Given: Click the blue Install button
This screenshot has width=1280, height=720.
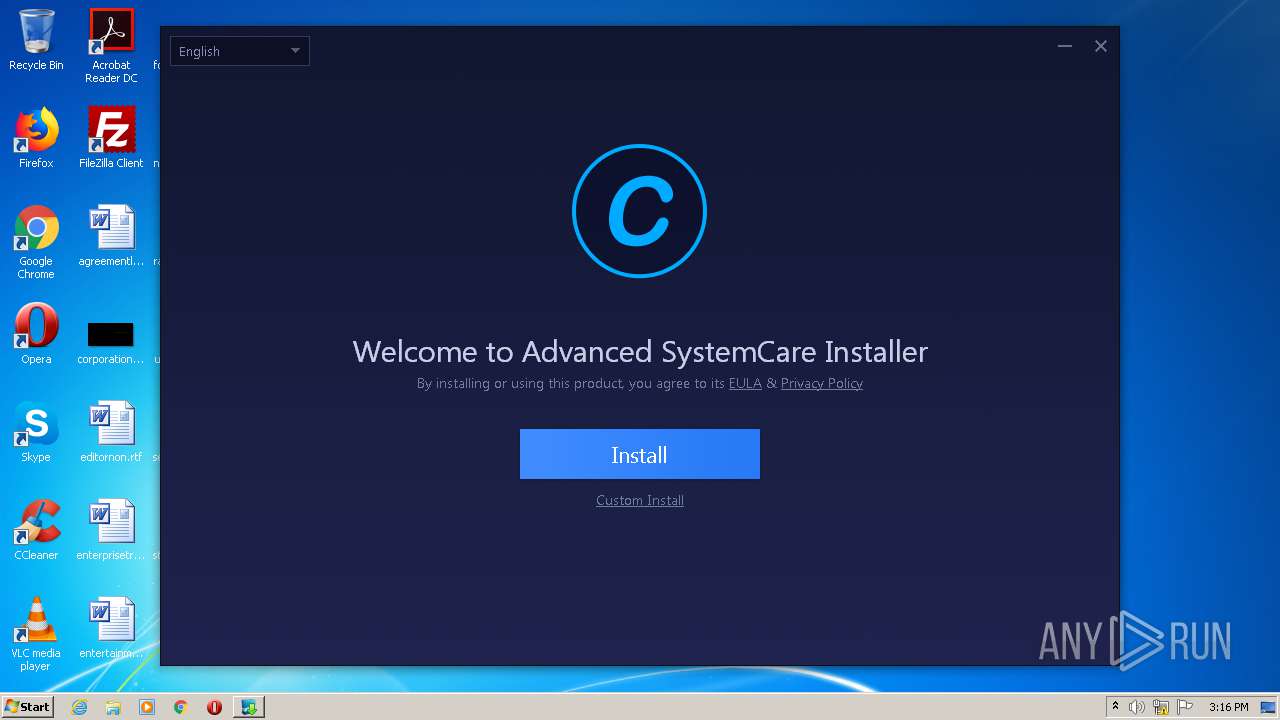Looking at the screenshot, I should 639,454.
